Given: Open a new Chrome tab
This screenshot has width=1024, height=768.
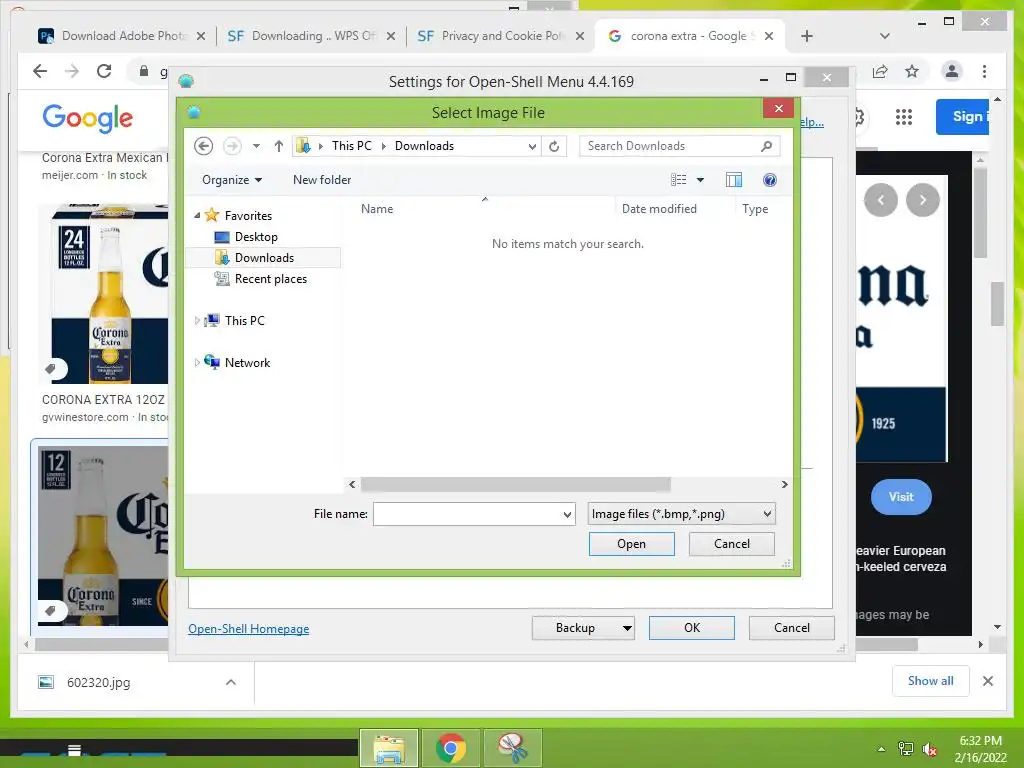Looking at the screenshot, I should tap(807, 36).
